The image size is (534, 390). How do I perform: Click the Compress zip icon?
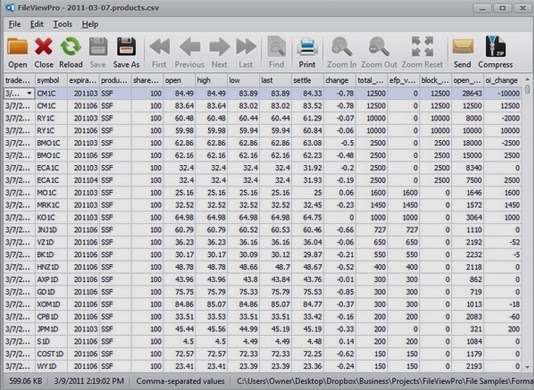496,47
